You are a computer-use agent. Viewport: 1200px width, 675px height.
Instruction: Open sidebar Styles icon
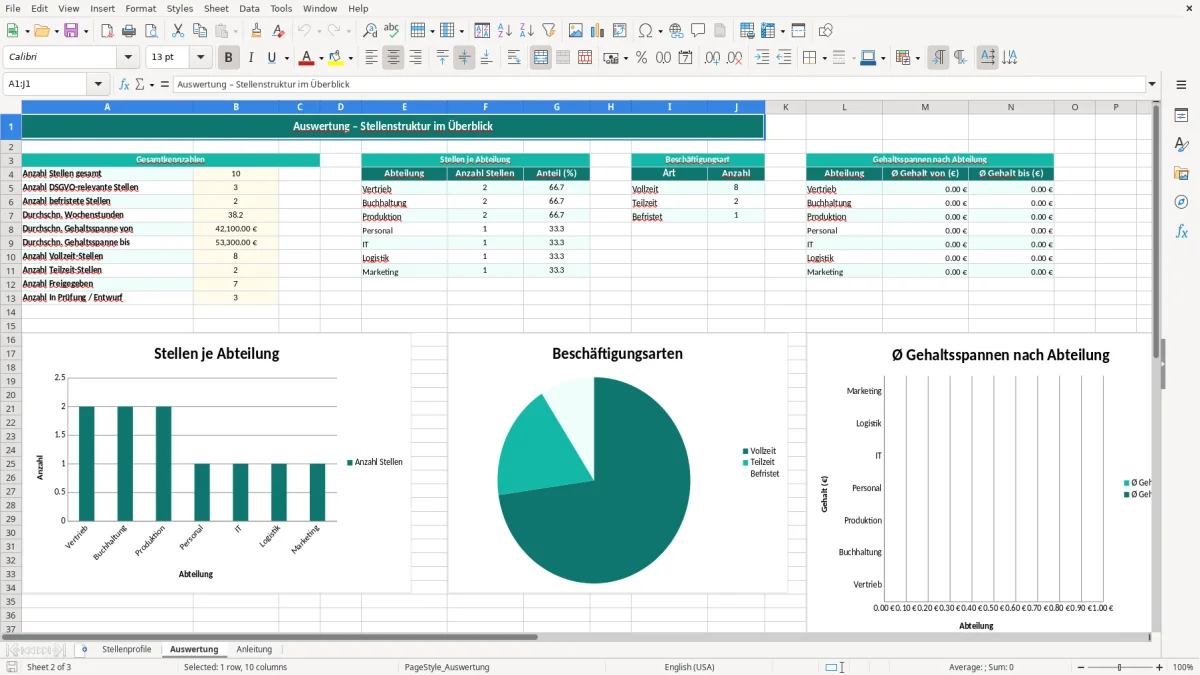[x=1181, y=144]
